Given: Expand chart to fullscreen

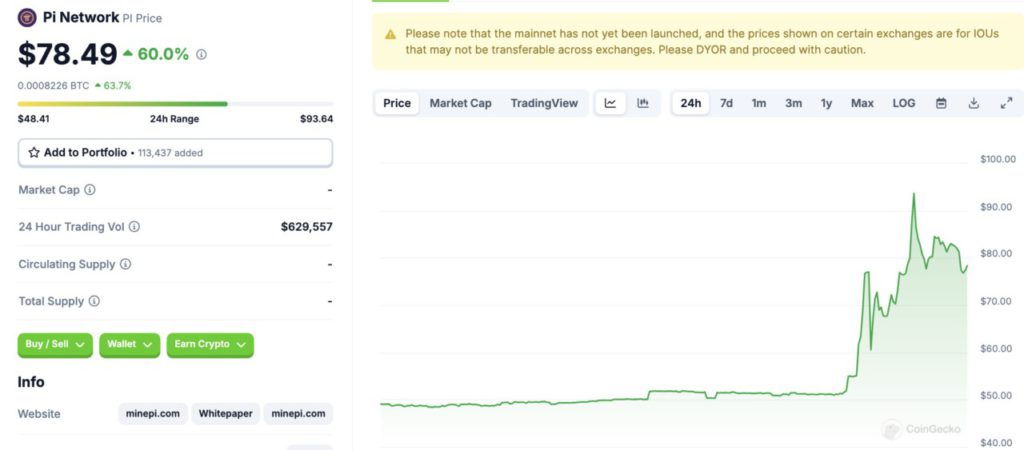Looking at the screenshot, I should 1006,103.
